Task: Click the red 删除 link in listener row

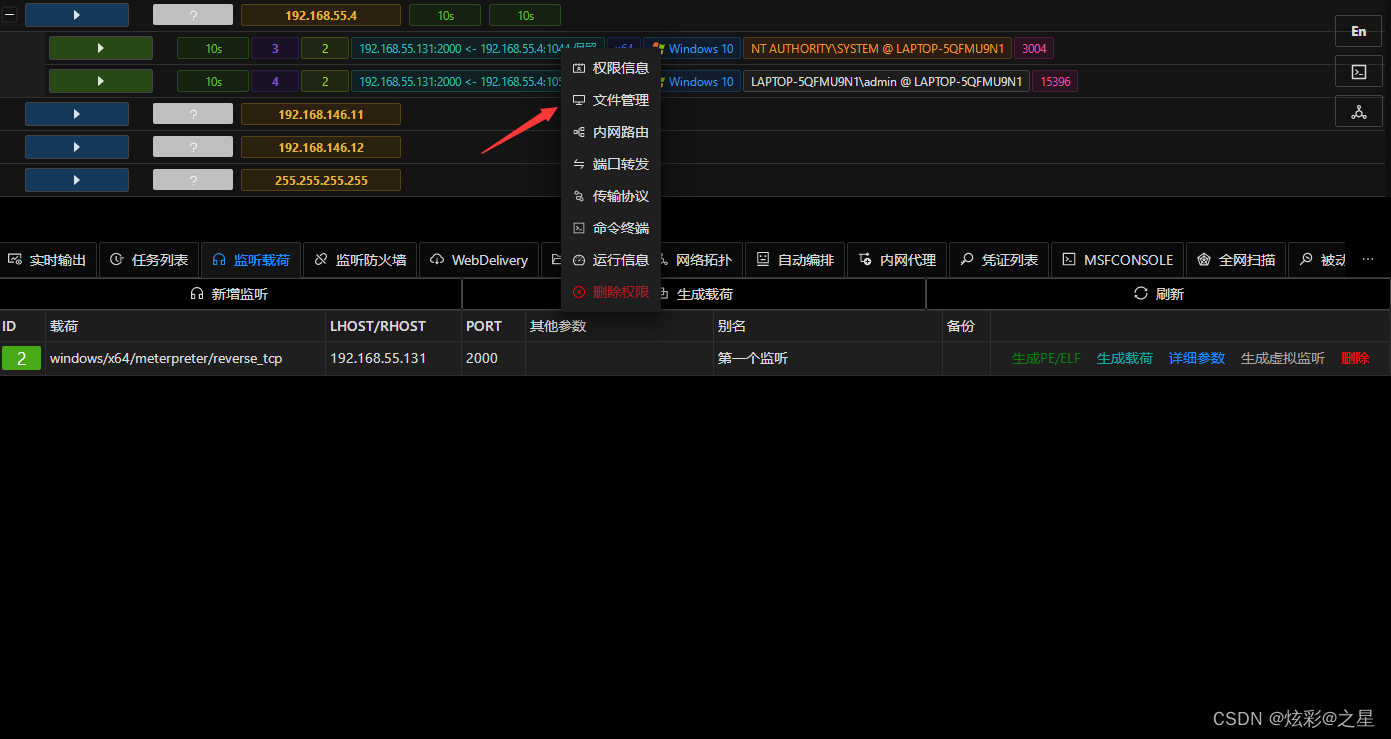Action: coord(1355,358)
